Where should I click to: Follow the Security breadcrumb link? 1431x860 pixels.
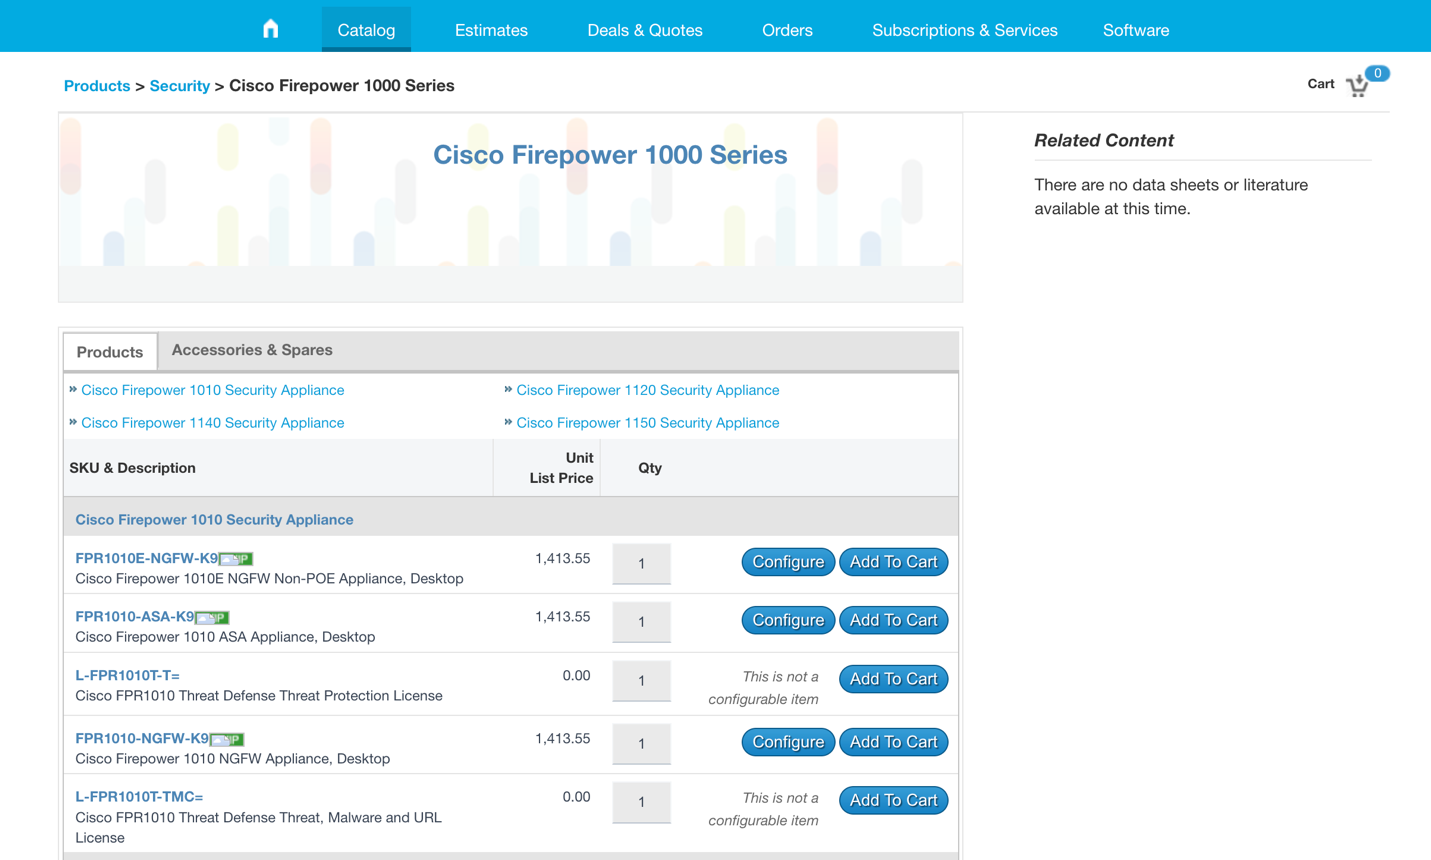pyautogui.click(x=180, y=86)
